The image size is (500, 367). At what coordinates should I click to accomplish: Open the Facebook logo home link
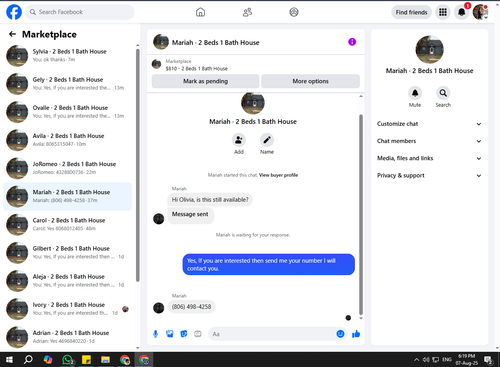coord(14,12)
